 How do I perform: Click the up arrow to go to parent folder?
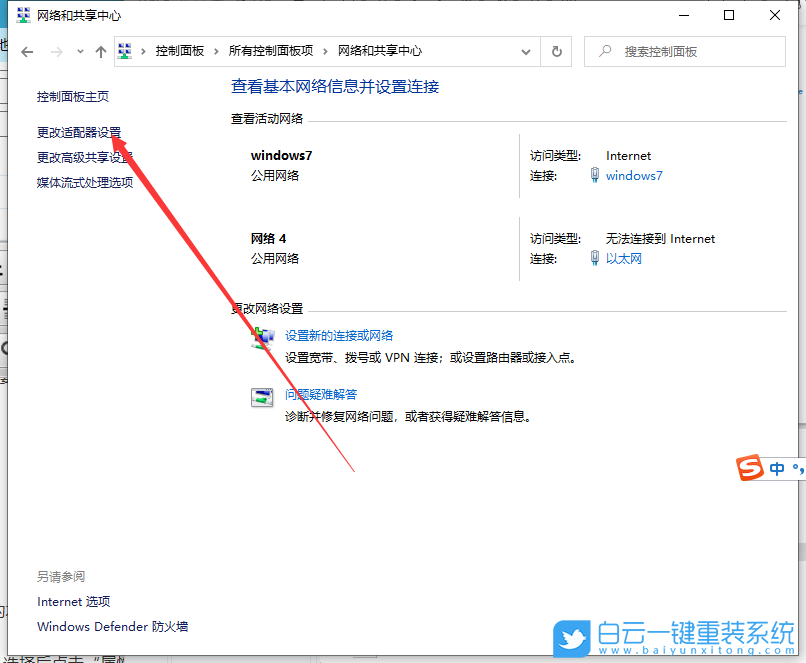(x=101, y=51)
